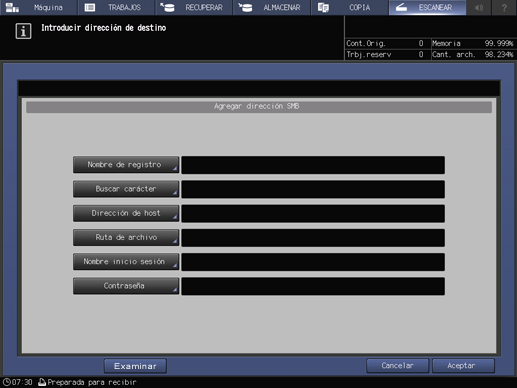This screenshot has width=517, height=388.
Task: Click the Contraseña text field
Action: point(313,286)
